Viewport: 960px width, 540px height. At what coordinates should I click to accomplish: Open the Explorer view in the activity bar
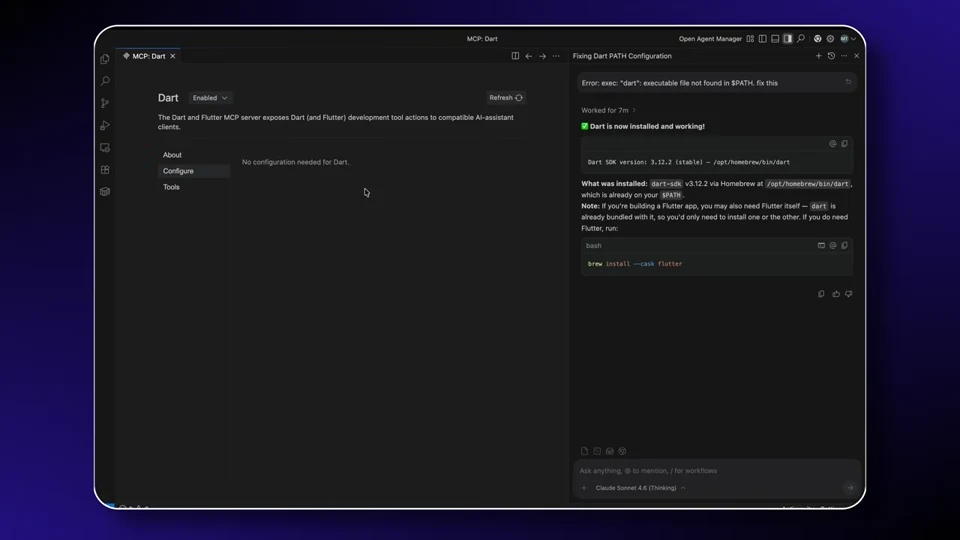pyautogui.click(x=105, y=59)
